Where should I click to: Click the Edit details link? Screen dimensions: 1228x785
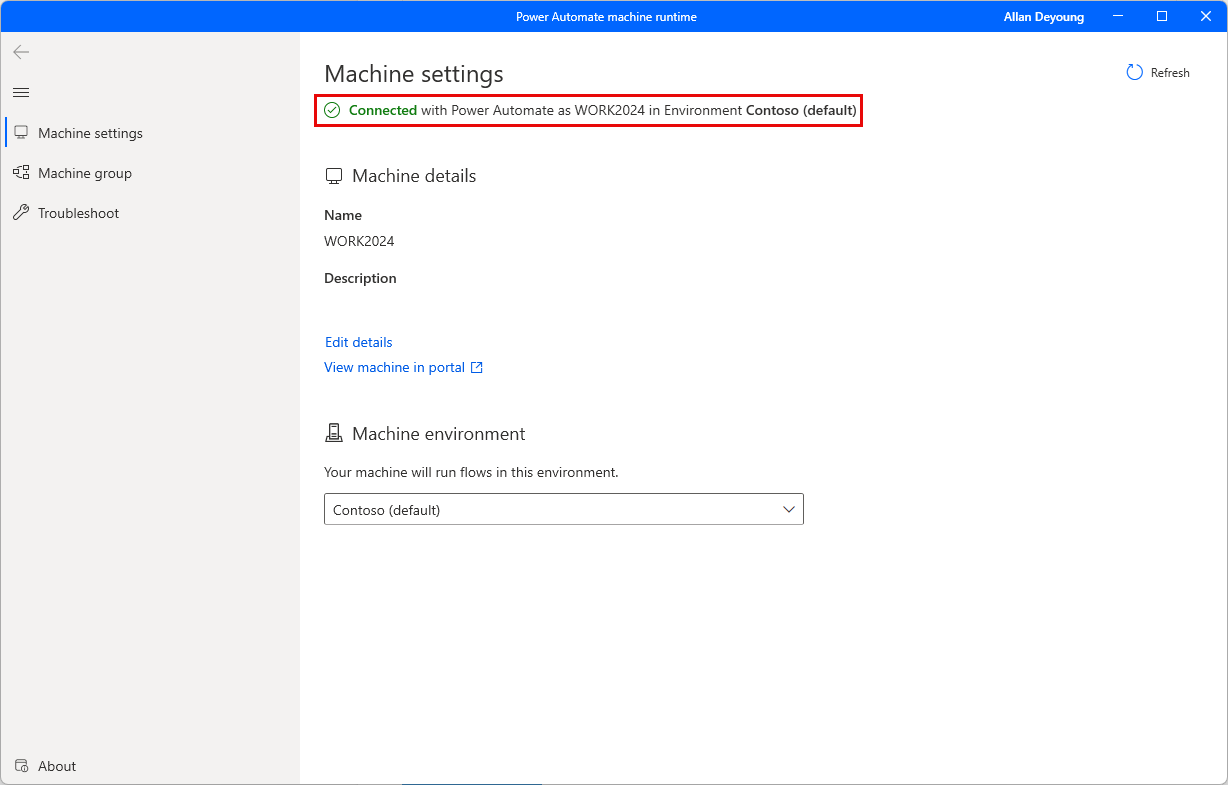[358, 342]
